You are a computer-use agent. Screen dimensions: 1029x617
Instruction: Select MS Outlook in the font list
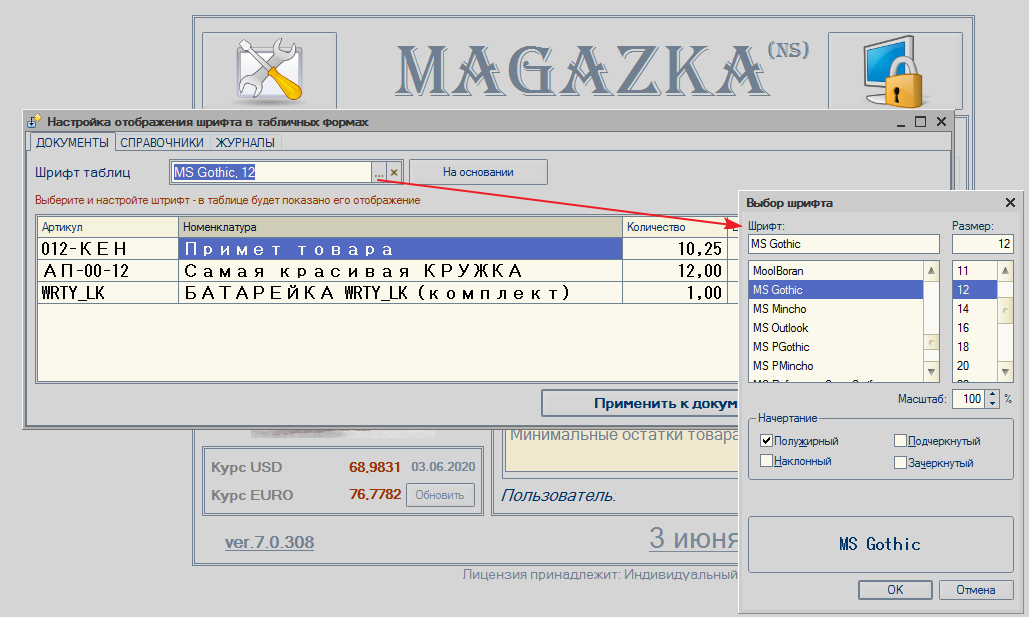click(x=836, y=328)
